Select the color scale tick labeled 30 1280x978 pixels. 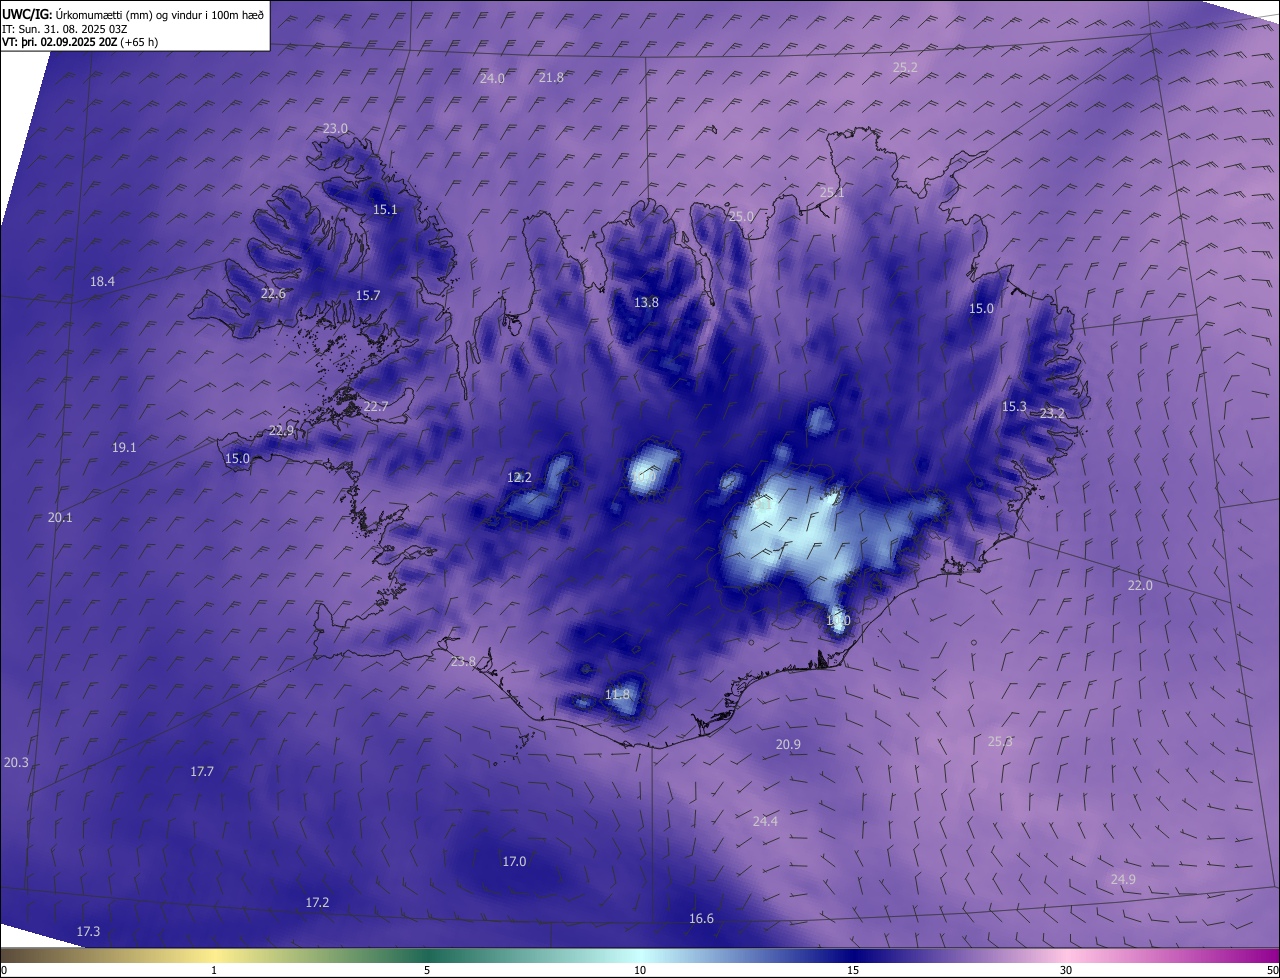1066,970
